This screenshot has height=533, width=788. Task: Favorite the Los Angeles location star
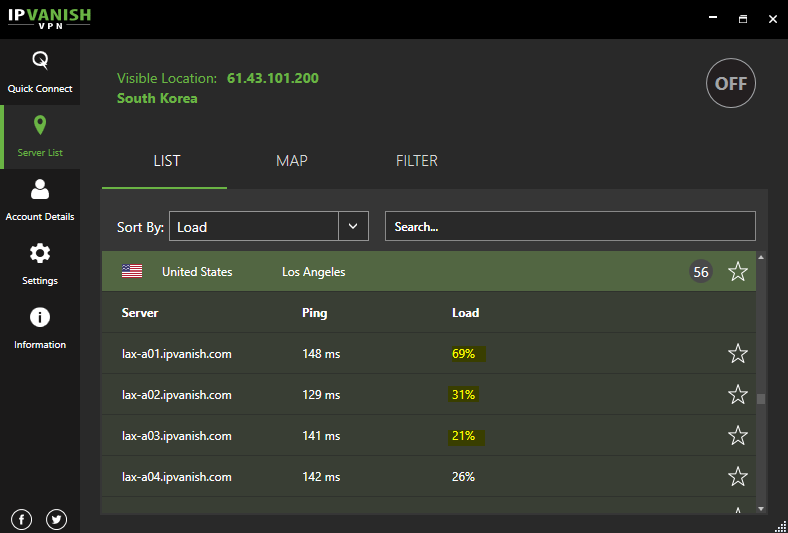(x=738, y=272)
